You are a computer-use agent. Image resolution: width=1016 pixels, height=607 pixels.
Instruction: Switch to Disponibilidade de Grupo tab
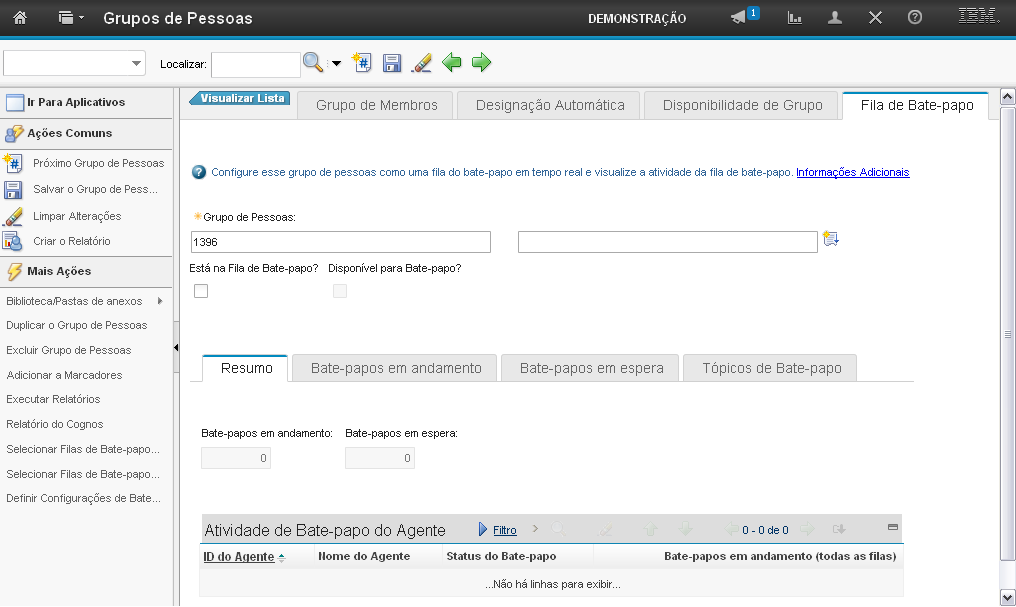(x=742, y=105)
